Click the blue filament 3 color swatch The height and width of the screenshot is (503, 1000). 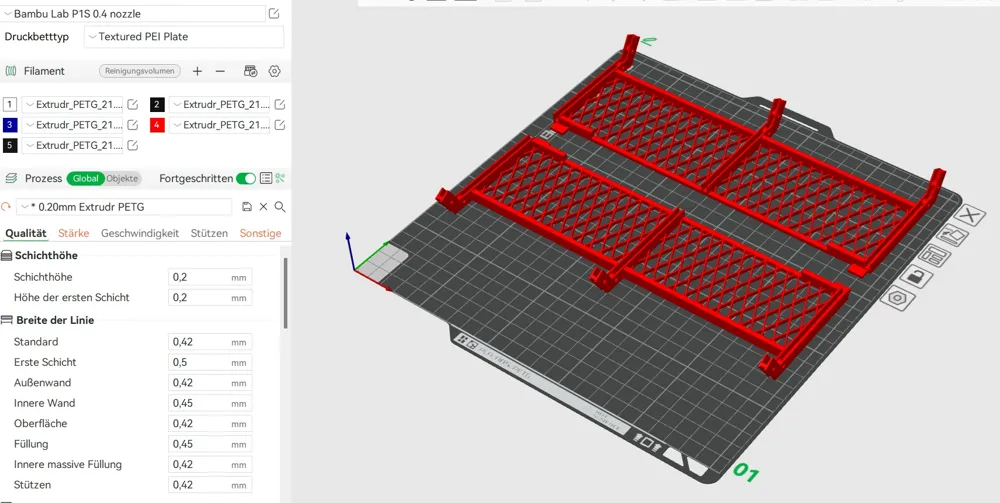10,125
